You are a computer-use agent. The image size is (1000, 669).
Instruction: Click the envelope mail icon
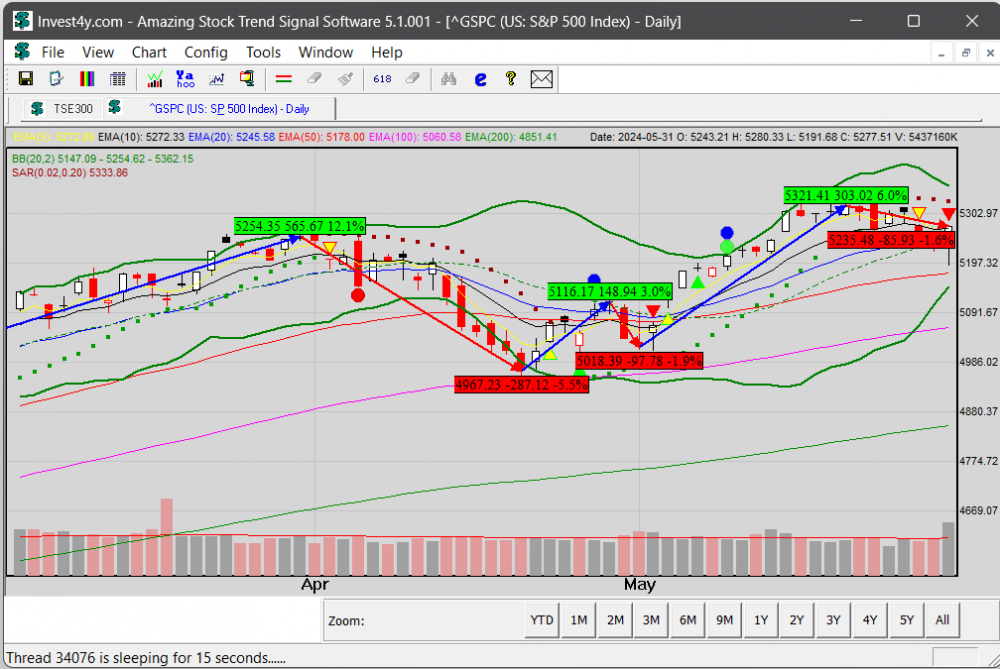542,78
